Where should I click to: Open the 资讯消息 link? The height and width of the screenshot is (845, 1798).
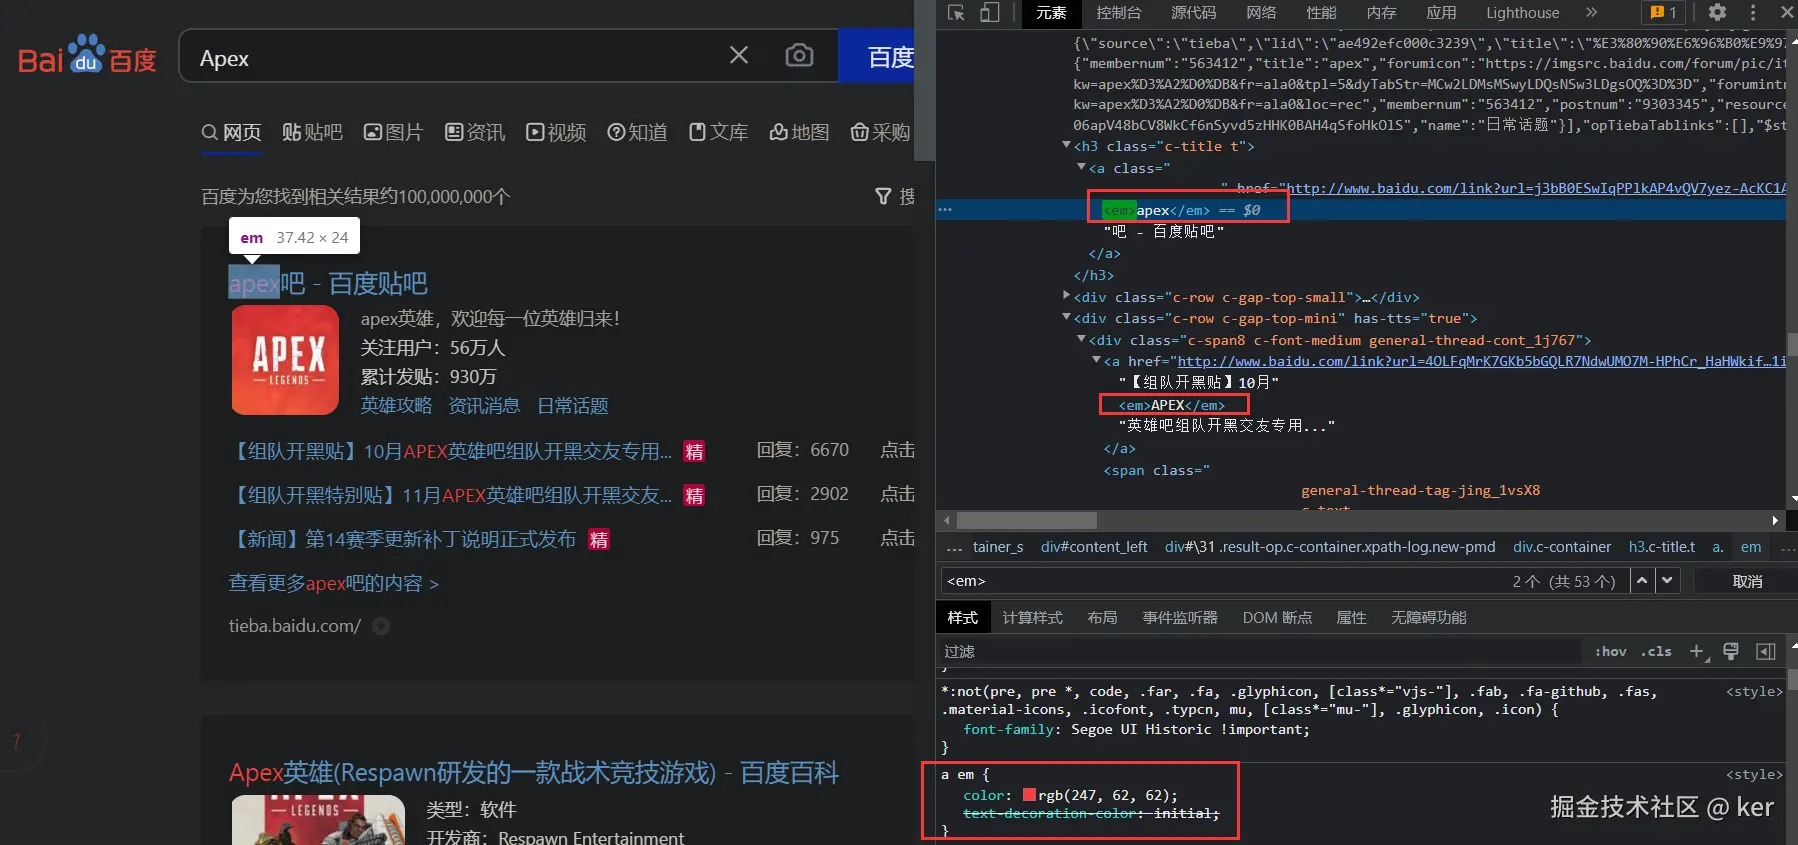pos(484,405)
